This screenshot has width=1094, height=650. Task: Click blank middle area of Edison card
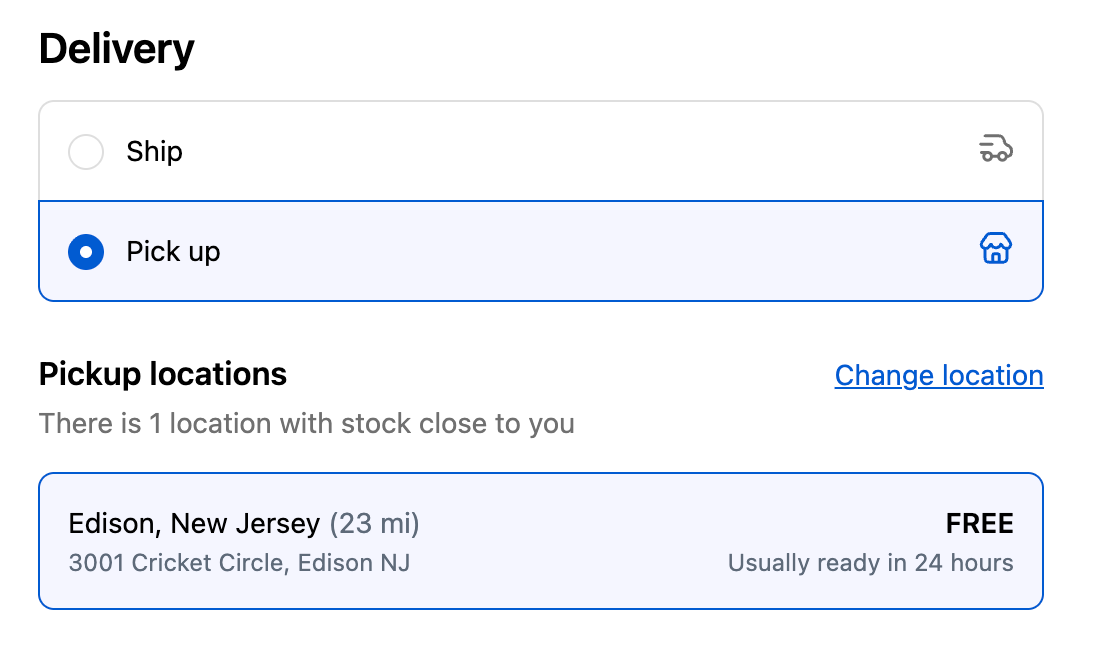click(572, 543)
